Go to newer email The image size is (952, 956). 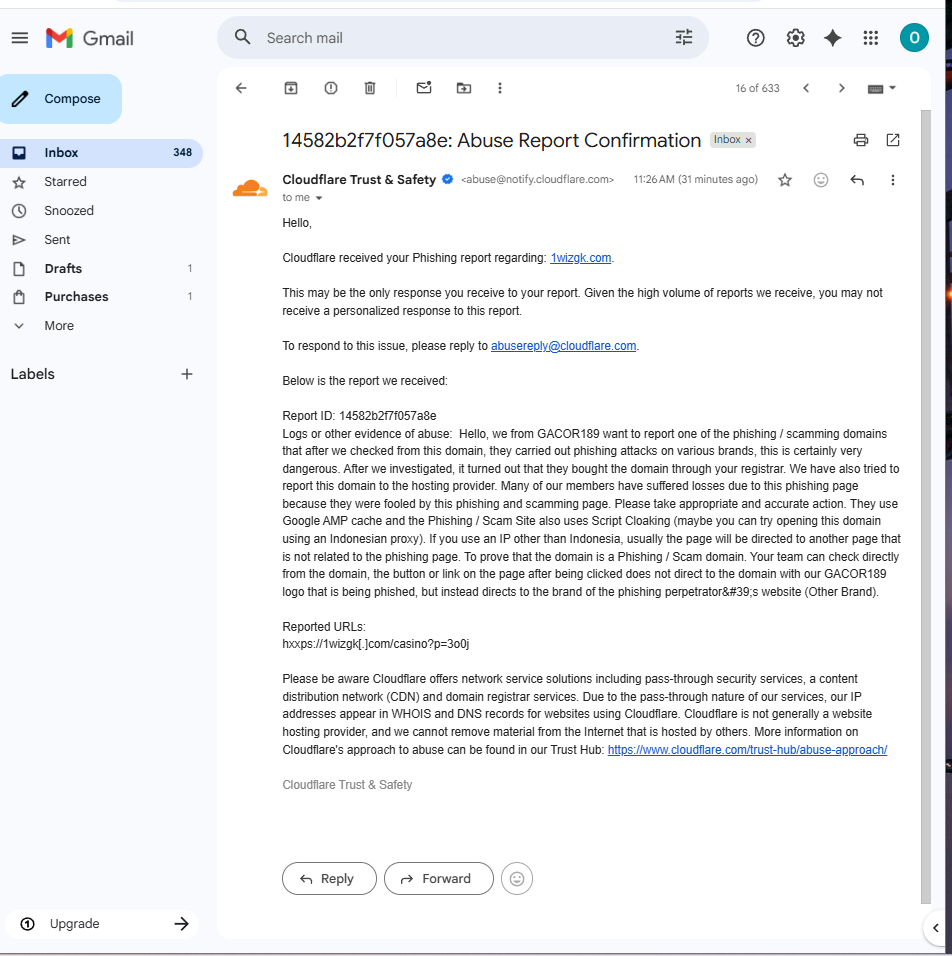(x=806, y=88)
